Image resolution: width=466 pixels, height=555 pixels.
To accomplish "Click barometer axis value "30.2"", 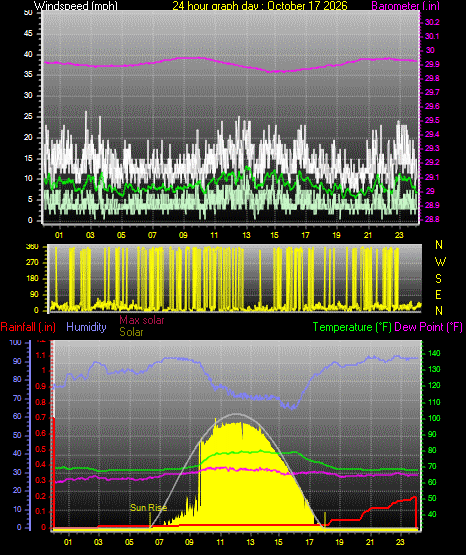I will pos(432,22).
